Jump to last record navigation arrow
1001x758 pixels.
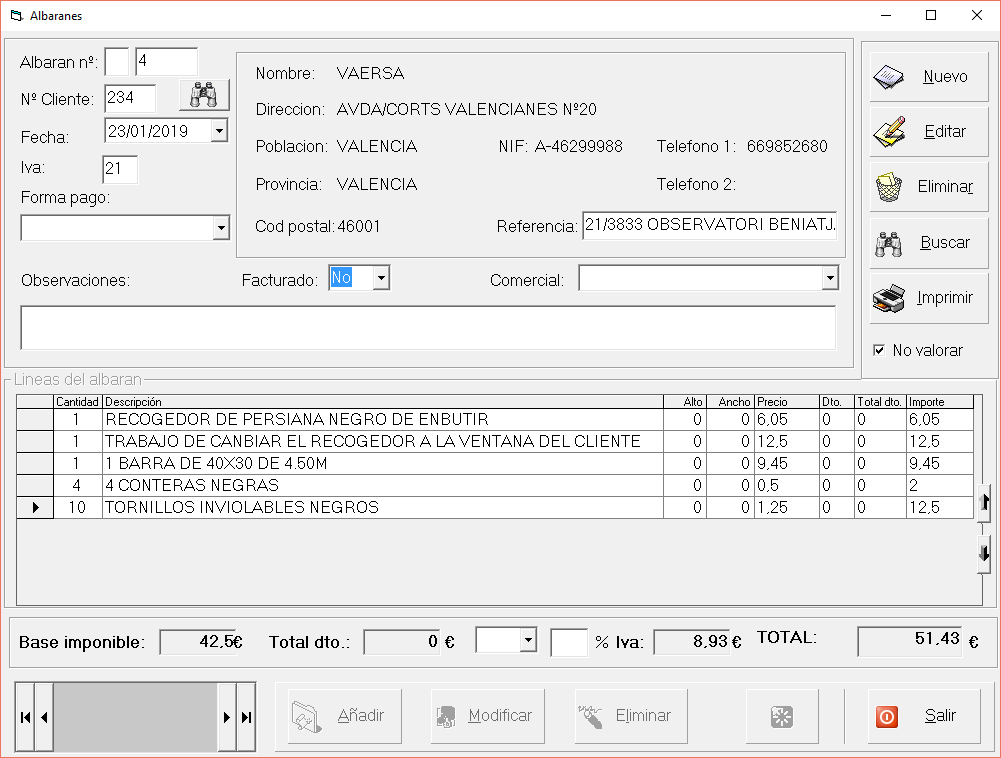point(246,717)
